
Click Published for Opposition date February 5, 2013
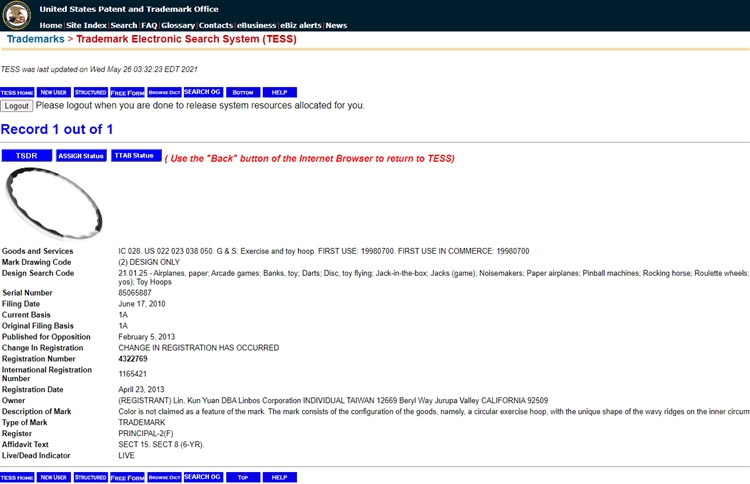pyautogui.click(x=146, y=337)
